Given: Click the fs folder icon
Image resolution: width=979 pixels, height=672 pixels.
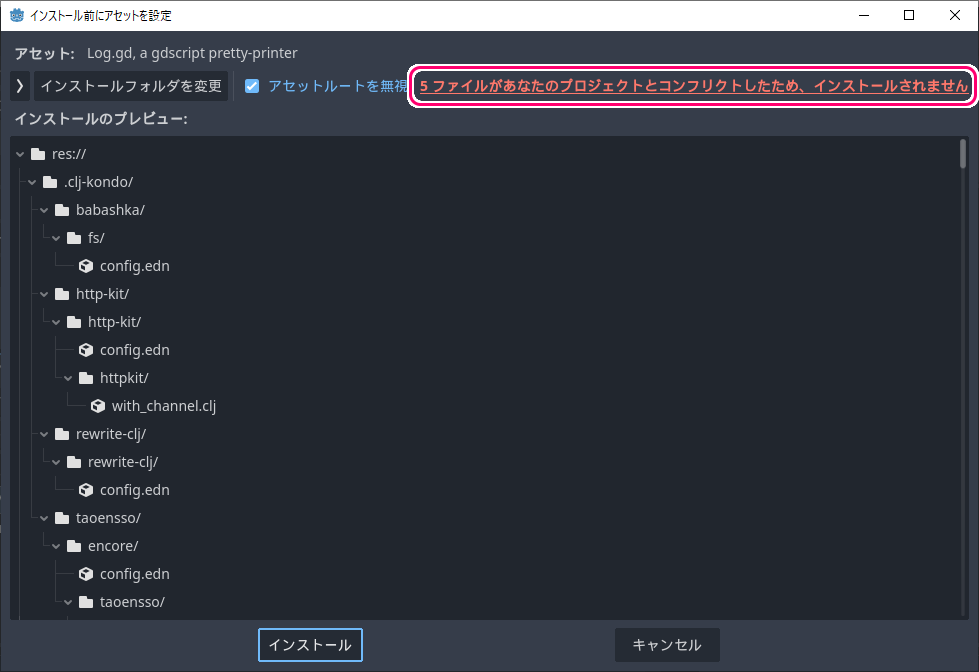Looking at the screenshot, I should 74,238.
